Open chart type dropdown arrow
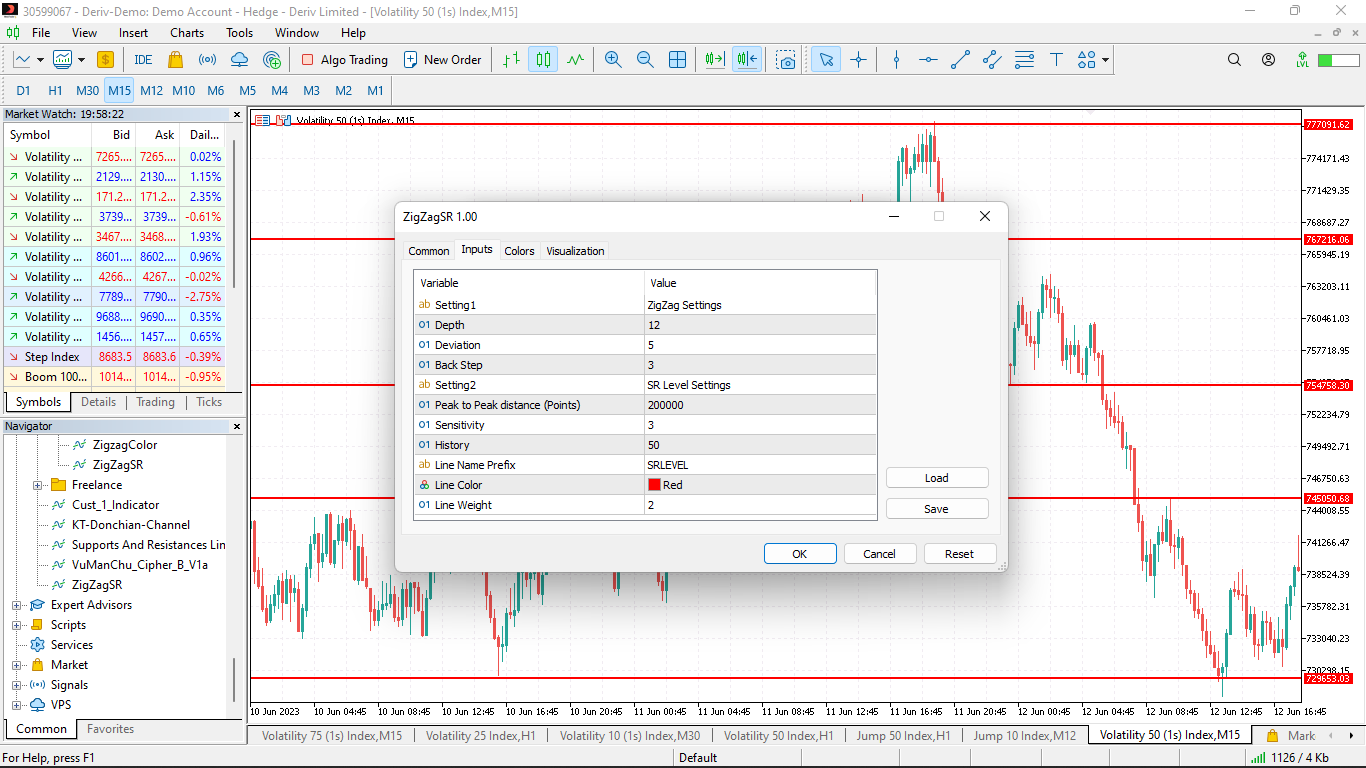Screen dimensions: 1366x768 (40, 60)
